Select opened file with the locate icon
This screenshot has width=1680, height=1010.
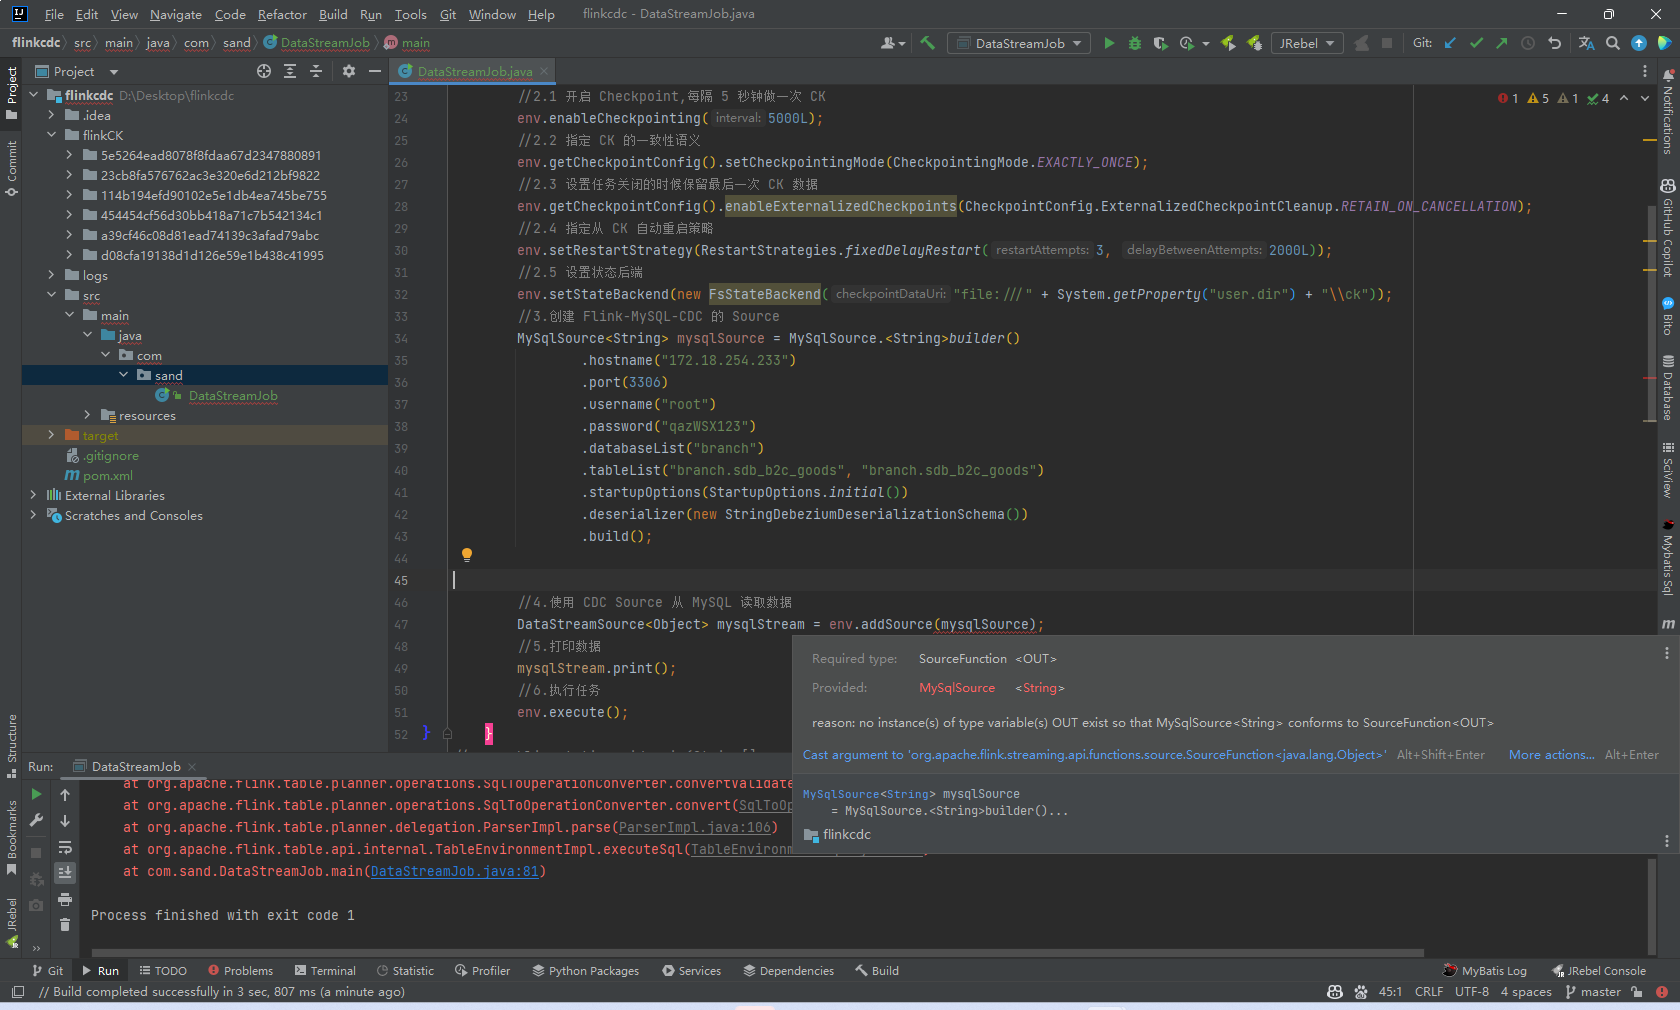click(x=264, y=71)
